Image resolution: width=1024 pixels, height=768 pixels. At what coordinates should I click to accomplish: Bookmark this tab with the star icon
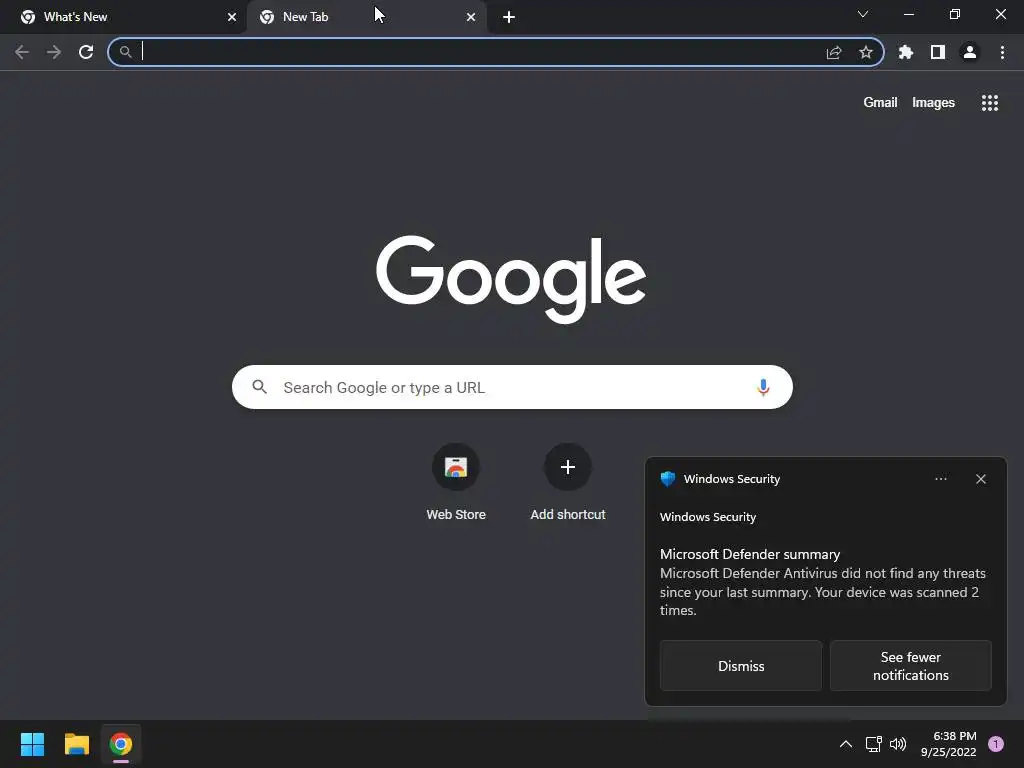[x=866, y=52]
